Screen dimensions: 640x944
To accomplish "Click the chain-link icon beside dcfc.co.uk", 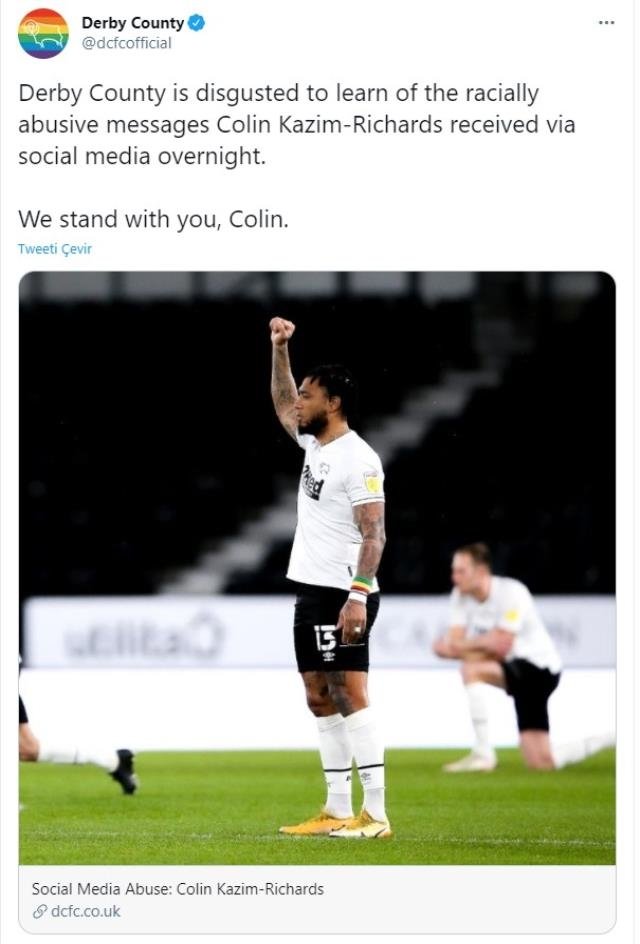I will [40, 911].
